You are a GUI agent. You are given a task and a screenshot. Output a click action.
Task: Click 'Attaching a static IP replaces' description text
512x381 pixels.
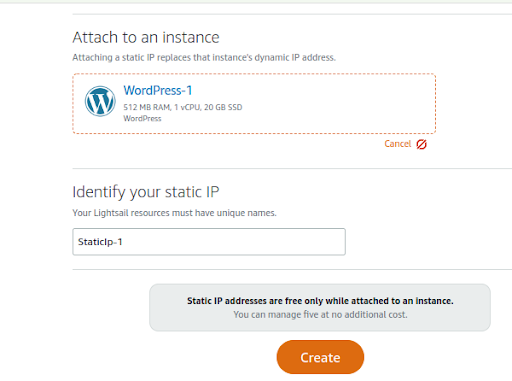[x=204, y=58]
